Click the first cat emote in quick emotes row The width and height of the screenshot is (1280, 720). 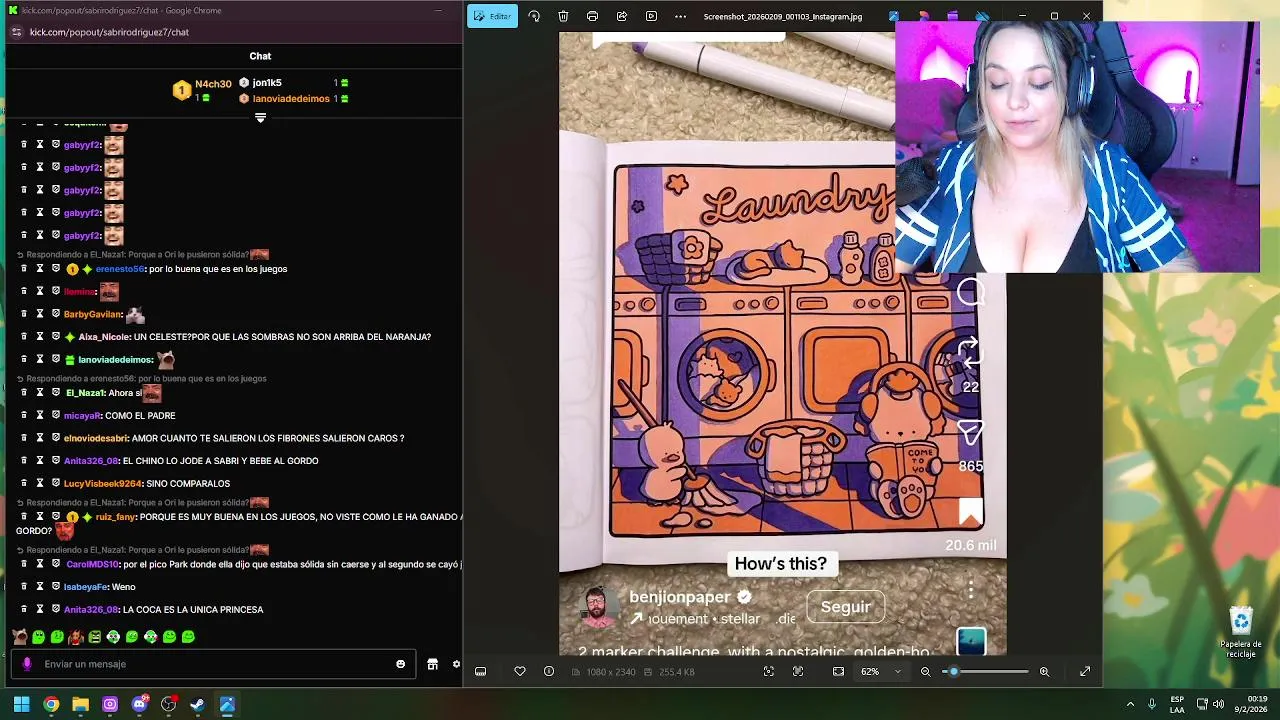click(19, 637)
